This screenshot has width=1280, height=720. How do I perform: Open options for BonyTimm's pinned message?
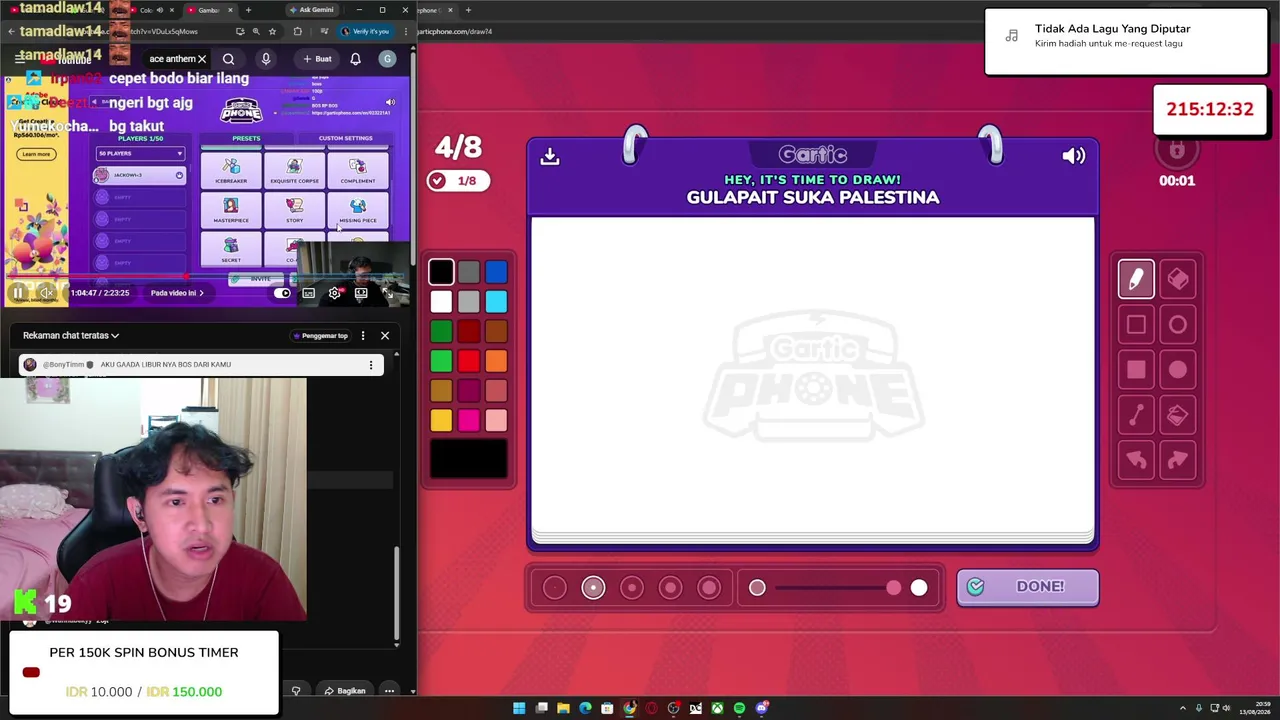click(371, 365)
